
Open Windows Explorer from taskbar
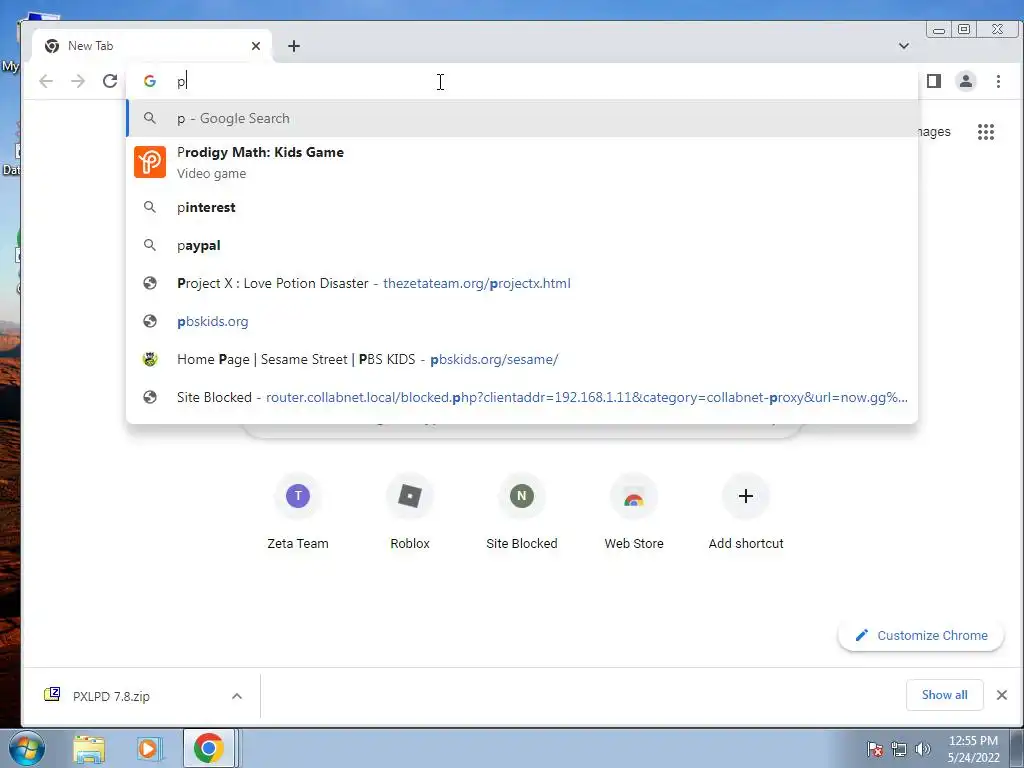point(89,749)
